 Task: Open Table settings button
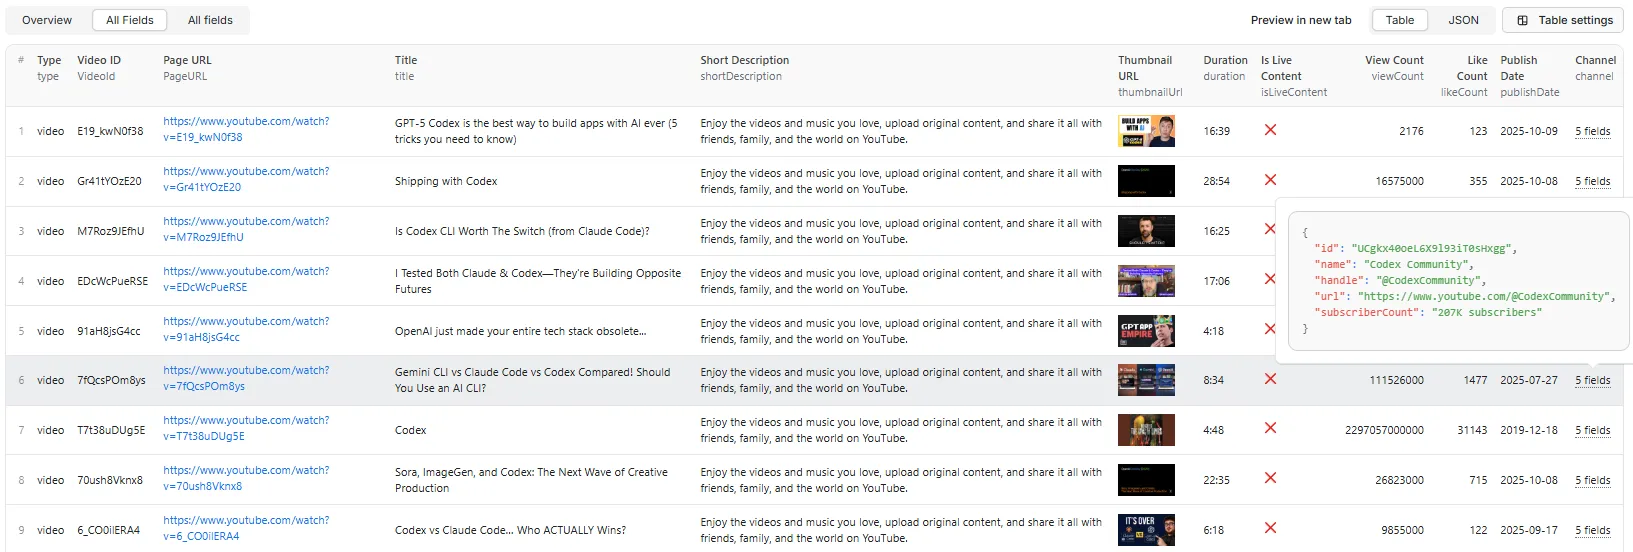(1563, 20)
